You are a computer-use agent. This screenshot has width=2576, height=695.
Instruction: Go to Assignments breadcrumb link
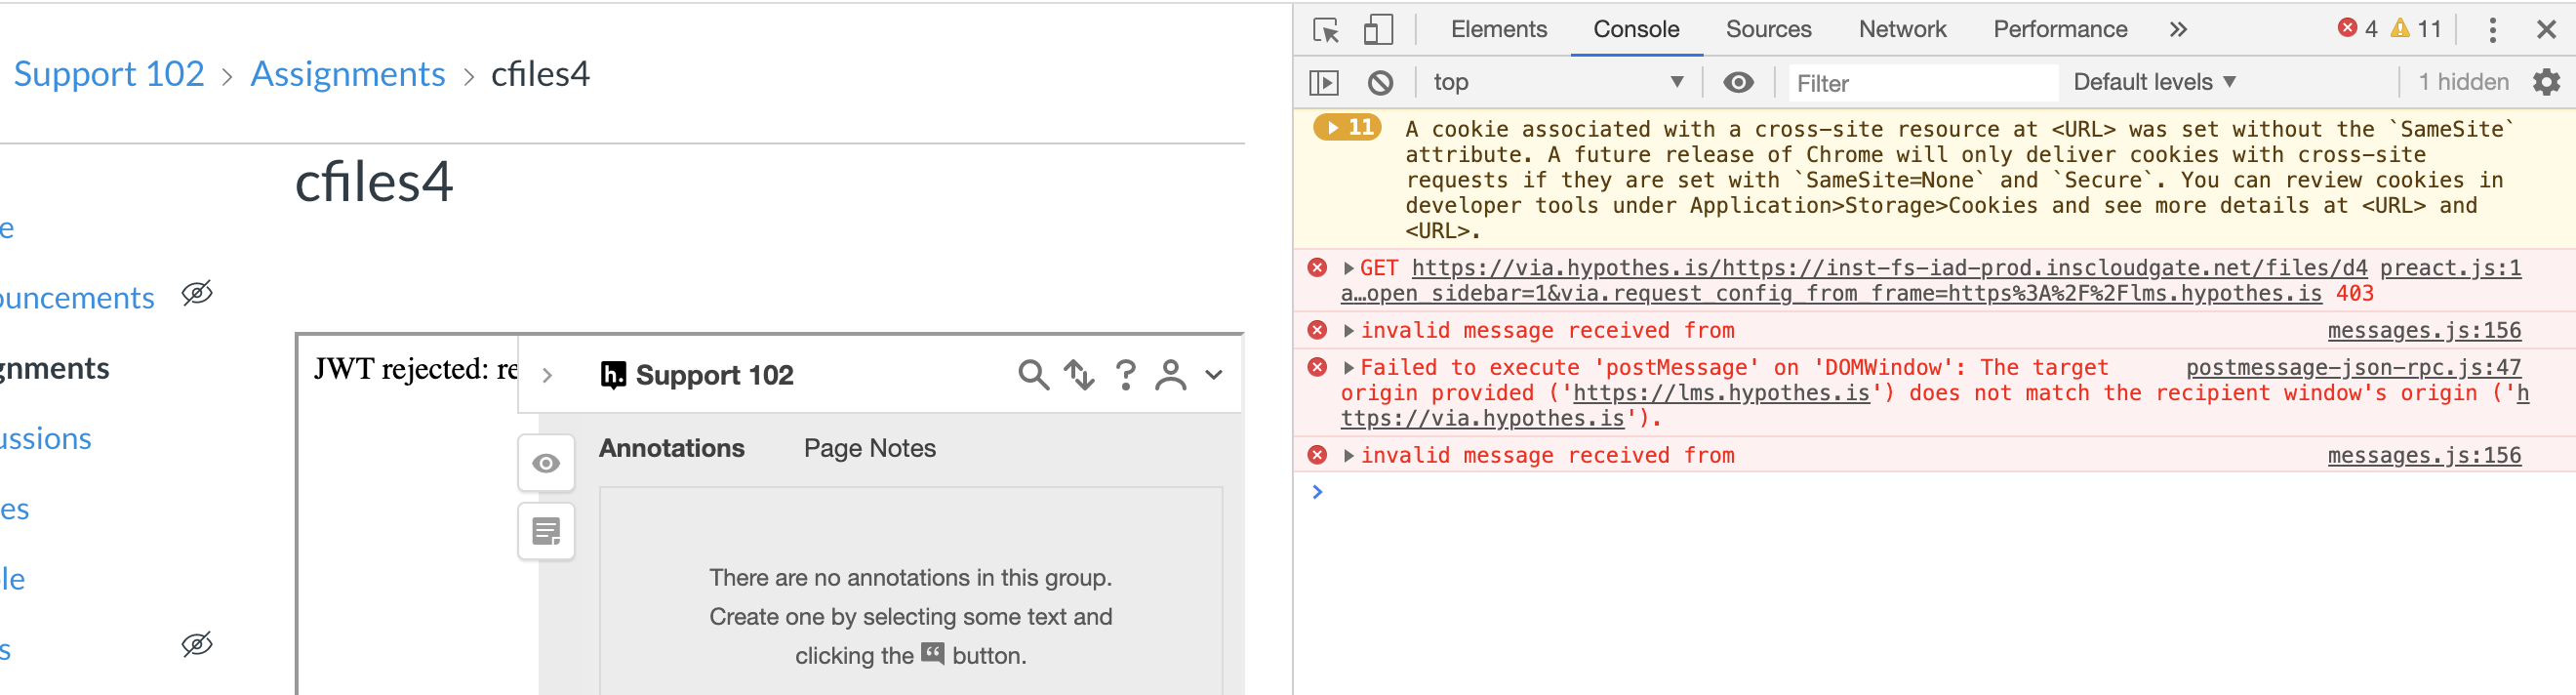[x=347, y=74]
